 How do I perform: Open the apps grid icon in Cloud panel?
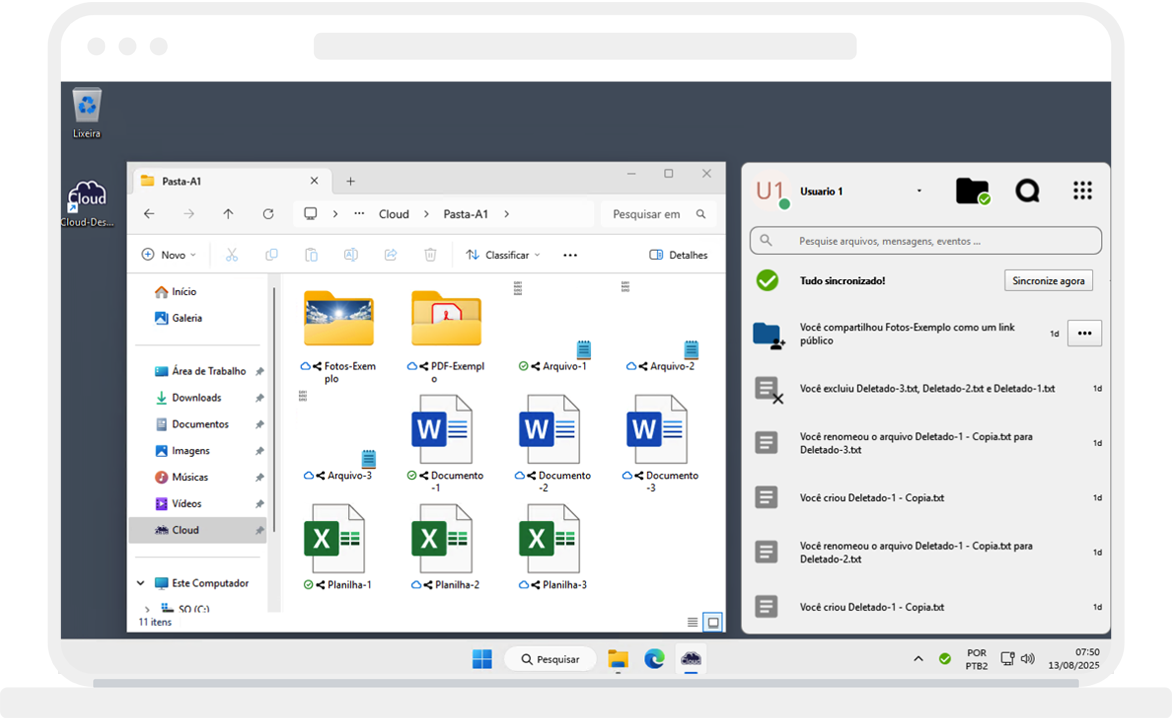click(1082, 191)
